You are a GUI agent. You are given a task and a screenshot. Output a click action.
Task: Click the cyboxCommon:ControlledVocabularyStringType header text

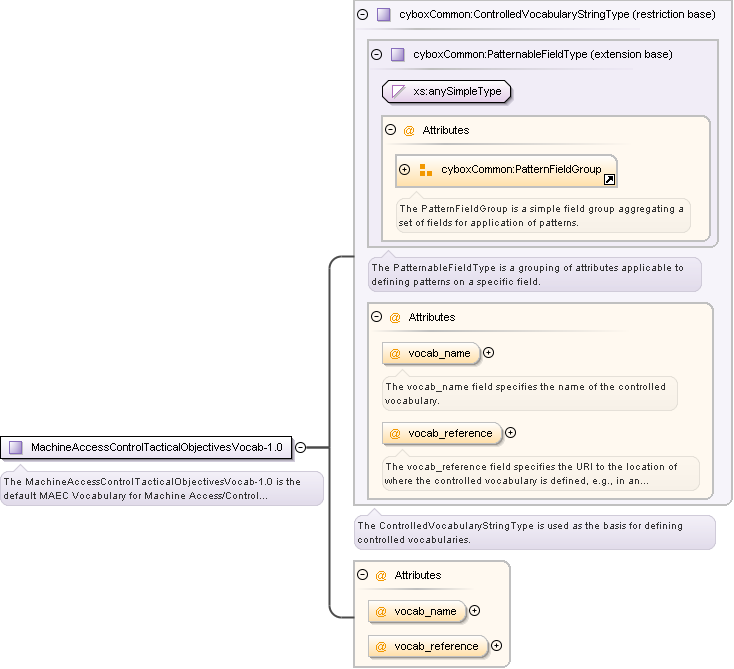click(557, 15)
